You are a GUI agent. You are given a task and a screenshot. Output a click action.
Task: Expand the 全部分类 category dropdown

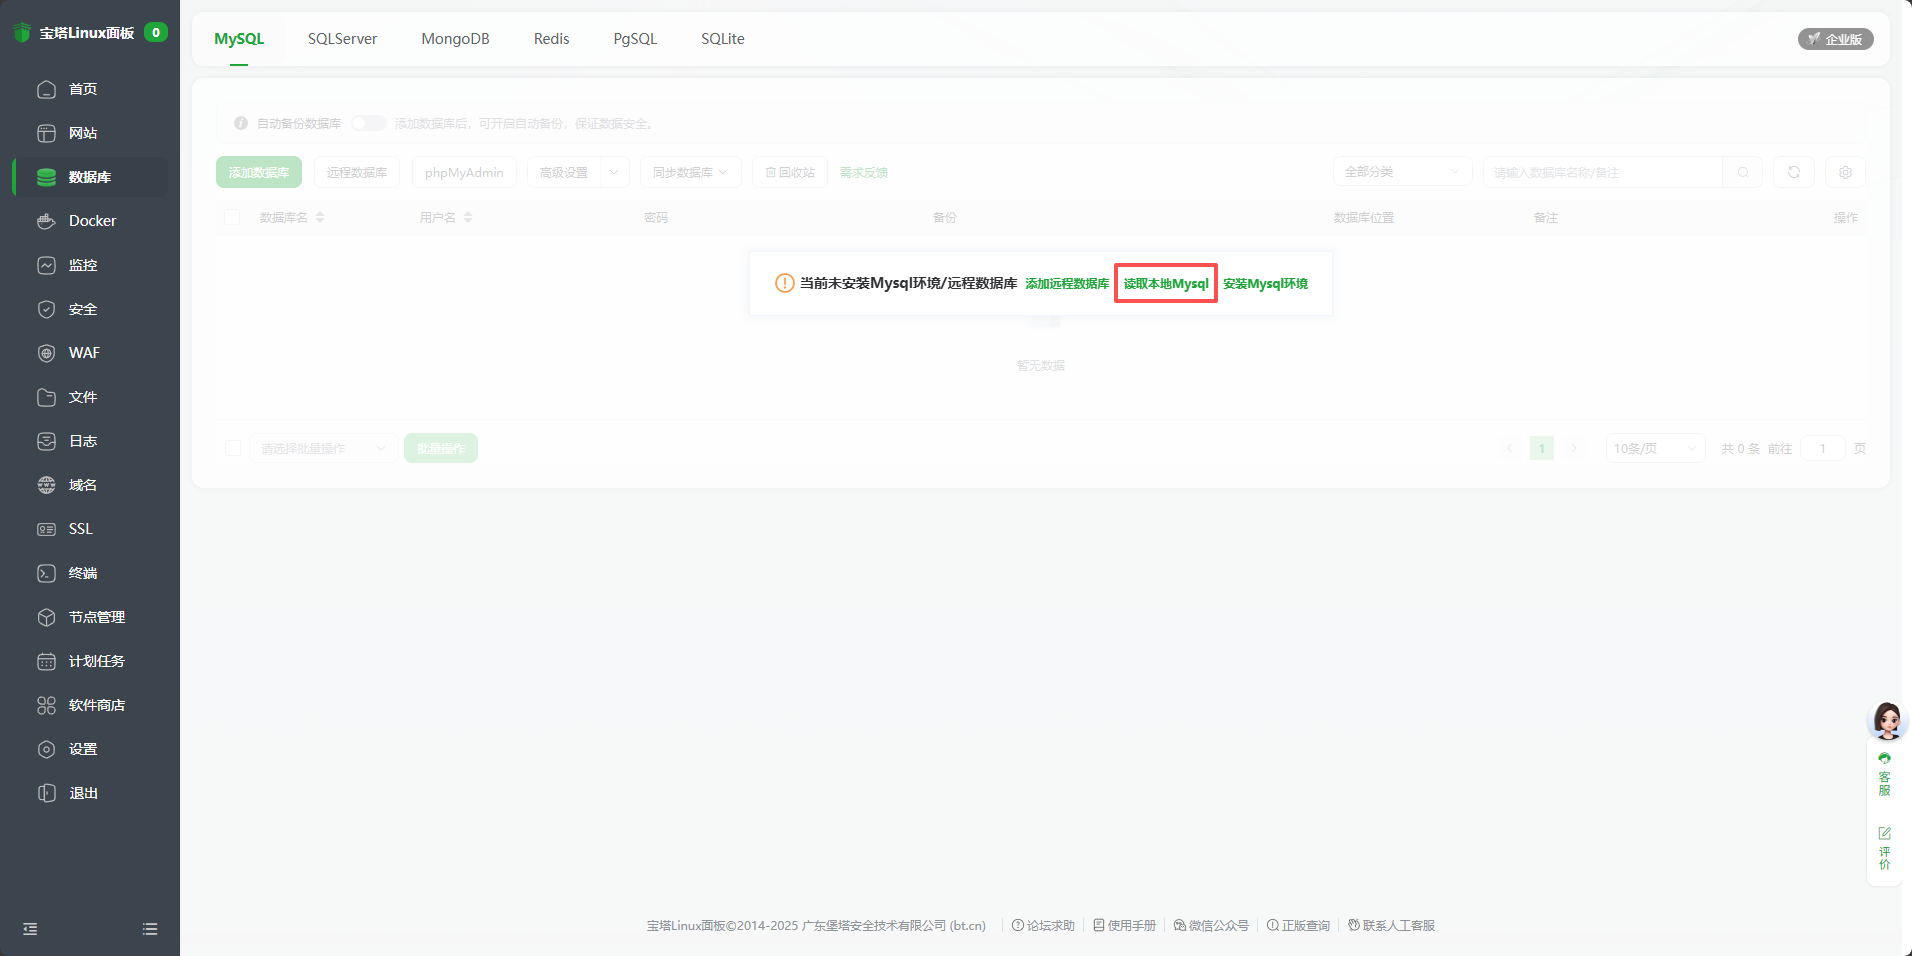(1402, 172)
